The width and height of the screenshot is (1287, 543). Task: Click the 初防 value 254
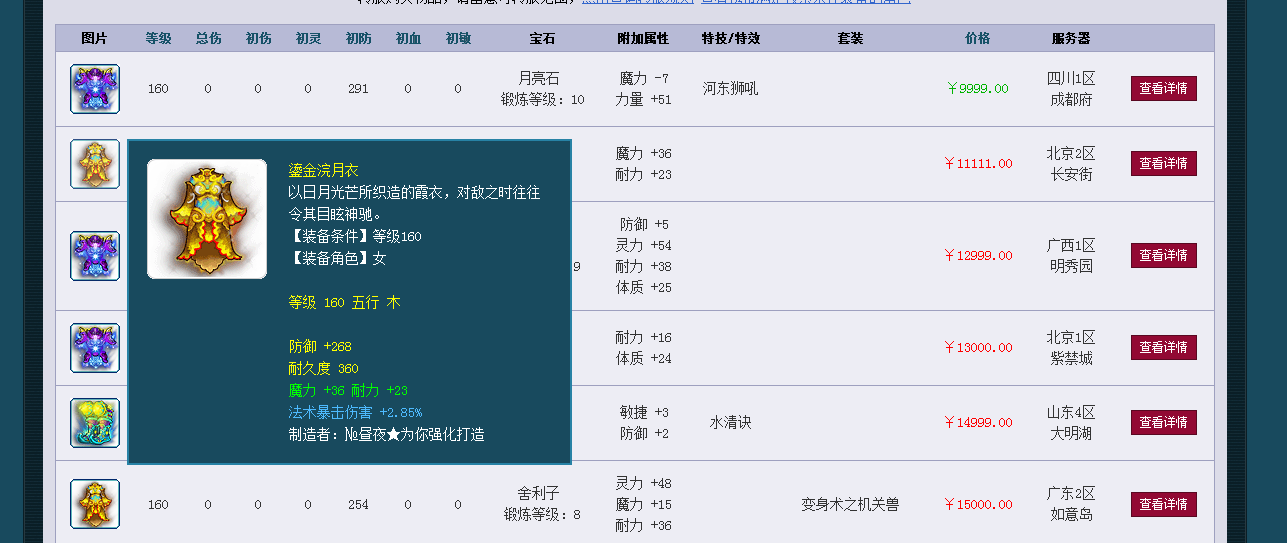coord(358,504)
